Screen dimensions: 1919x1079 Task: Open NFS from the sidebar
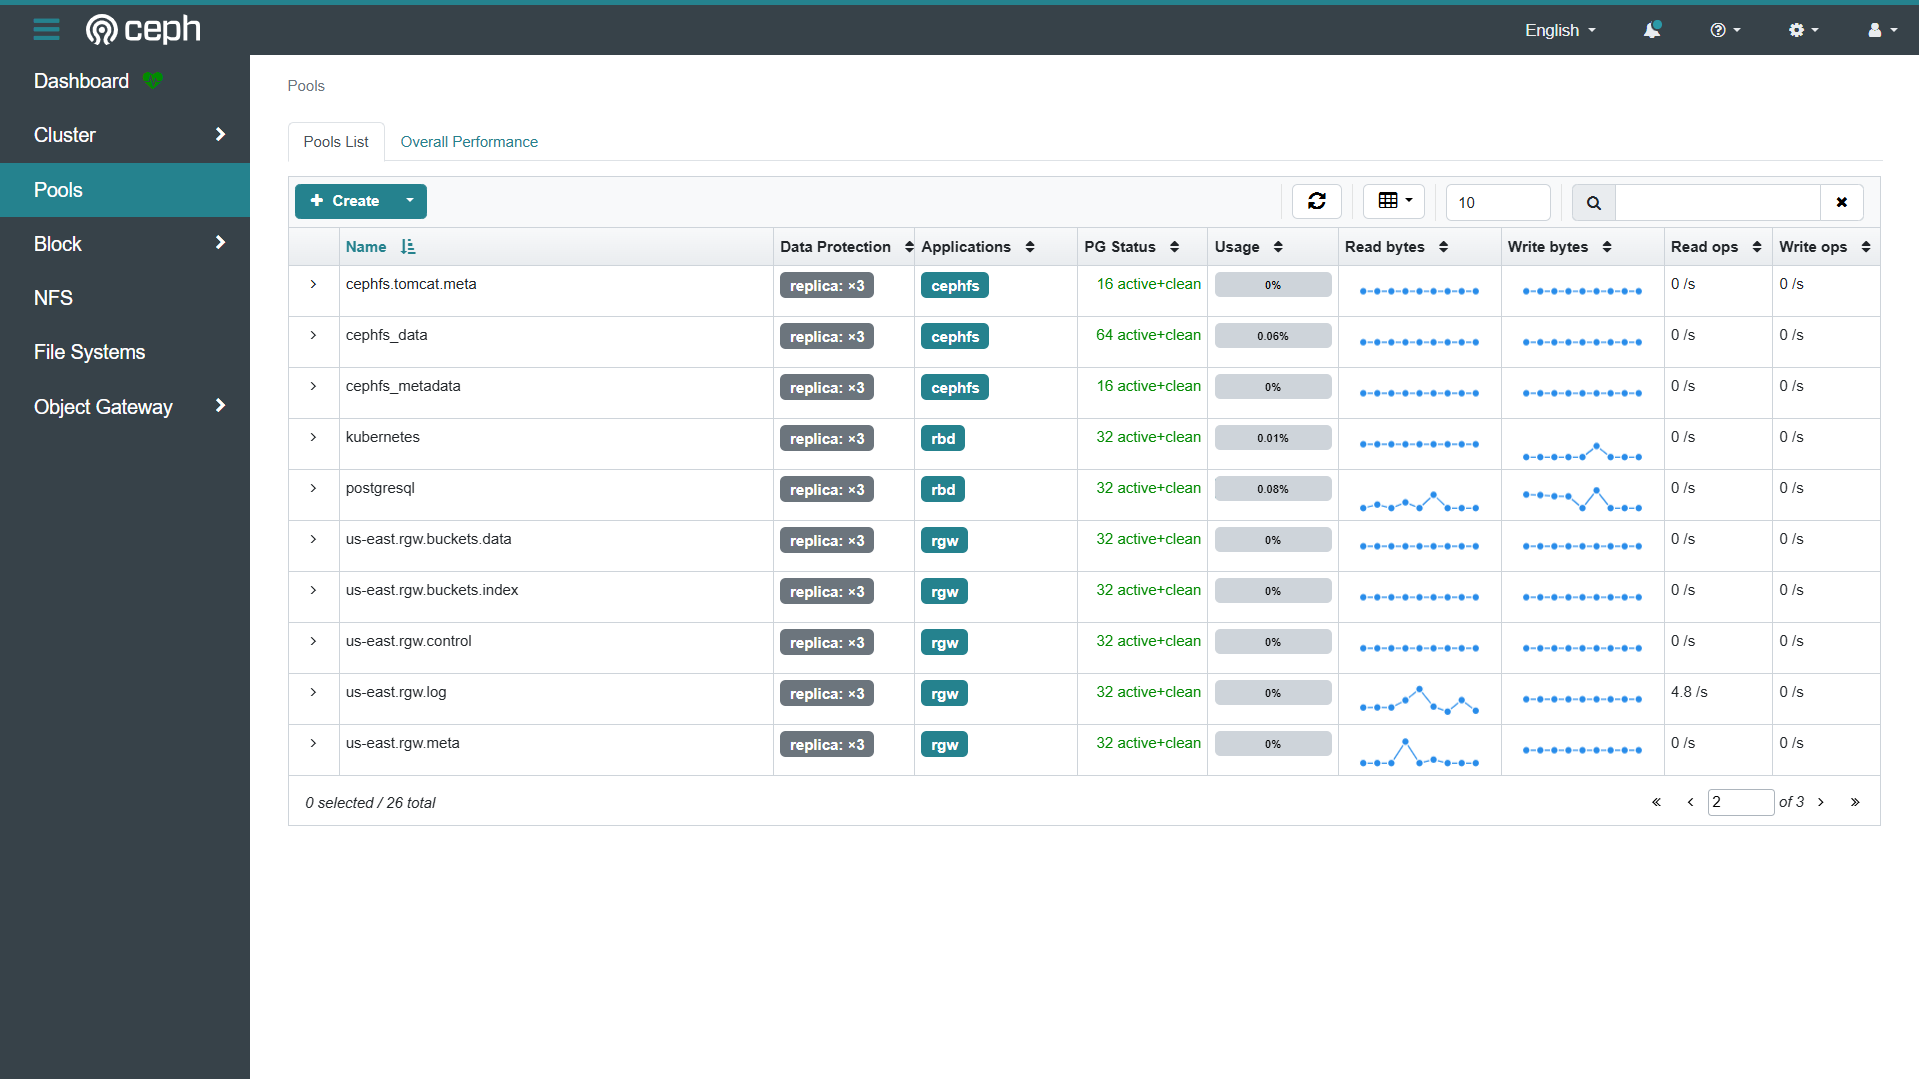click(x=125, y=298)
